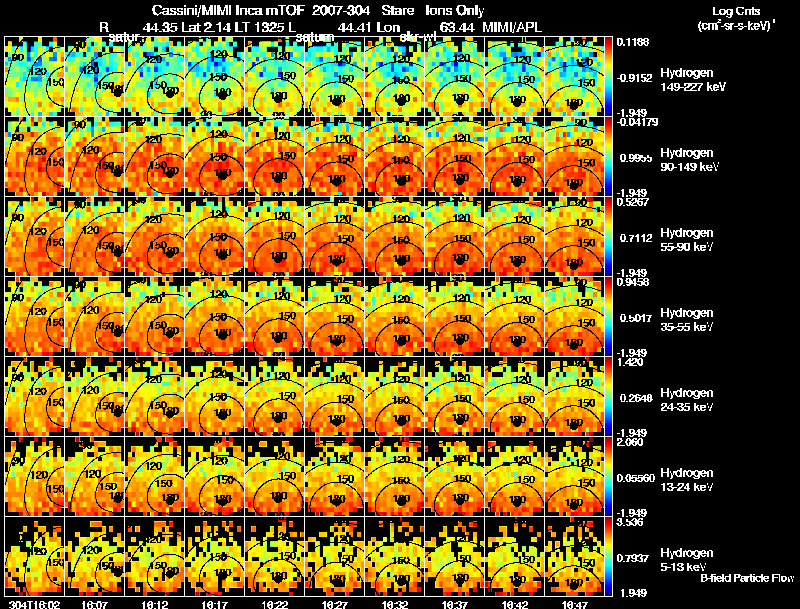
Task: Click the '3.536' scale maximum value
Action: (630, 522)
